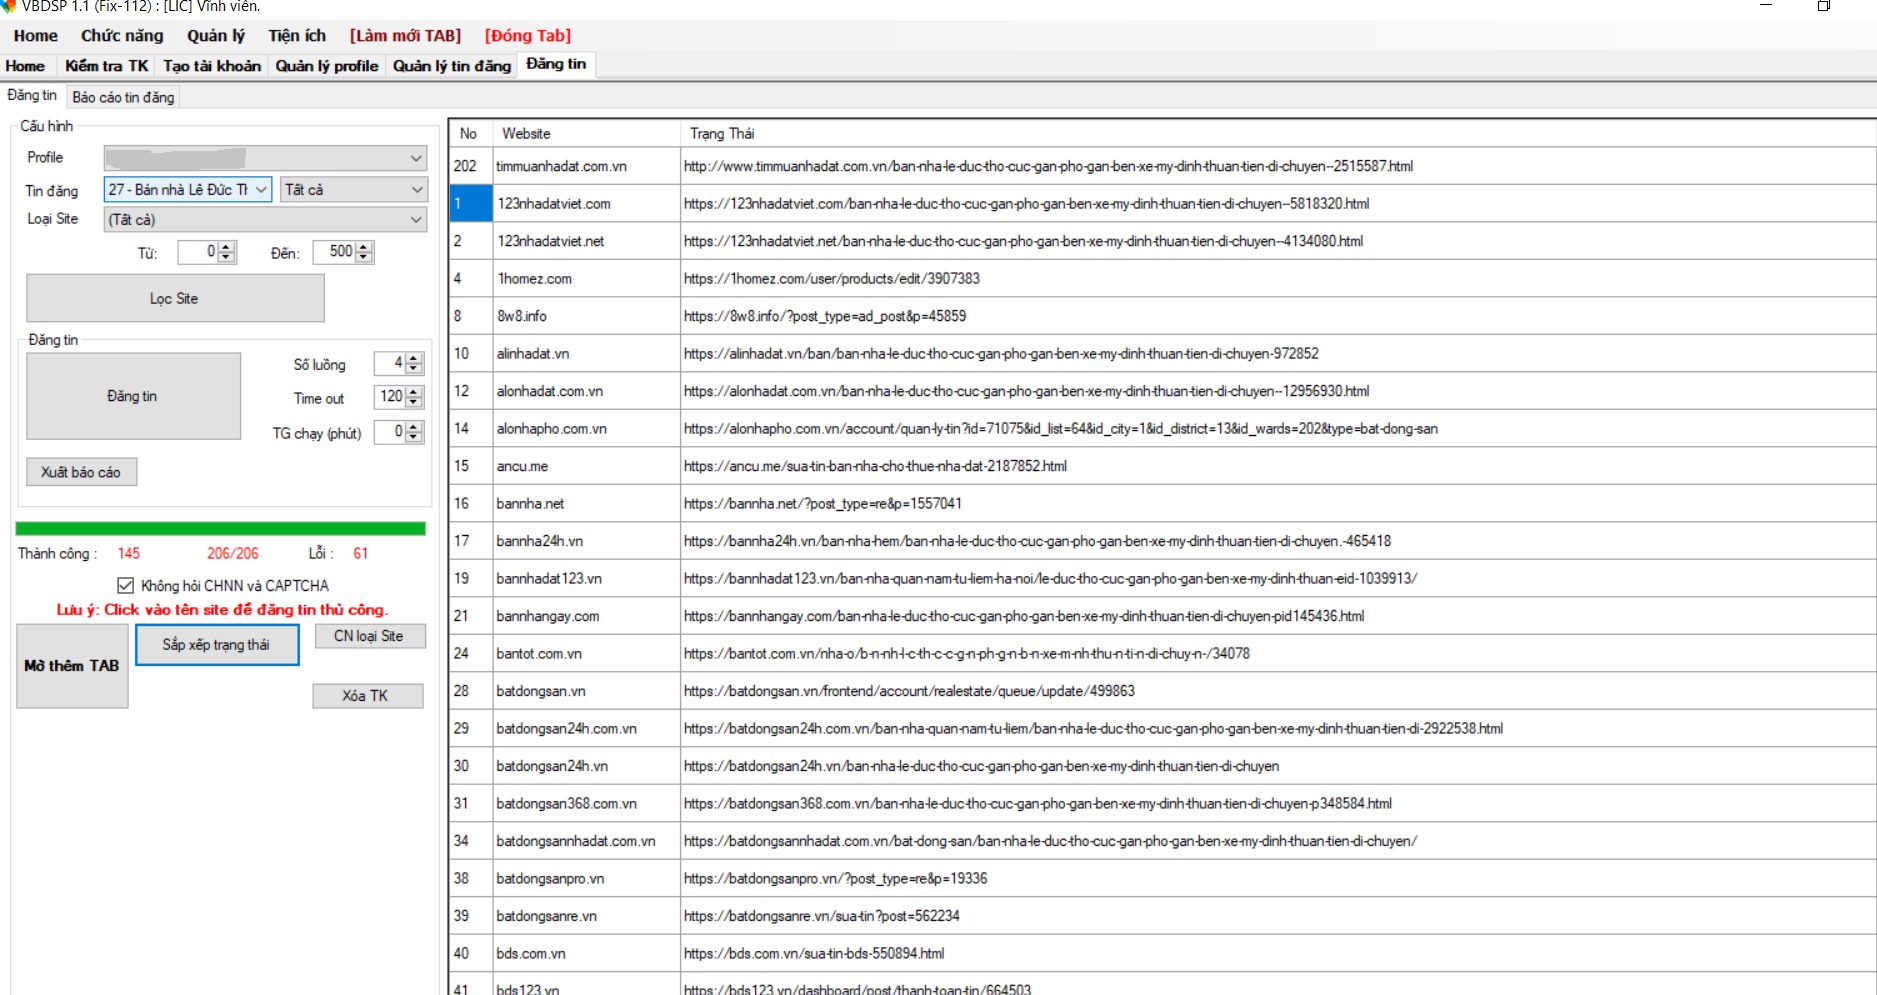Viewport: 1877px width, 995px height.
Task: Increase TG chạy (phút) spinner value
Action: (414, 427)
